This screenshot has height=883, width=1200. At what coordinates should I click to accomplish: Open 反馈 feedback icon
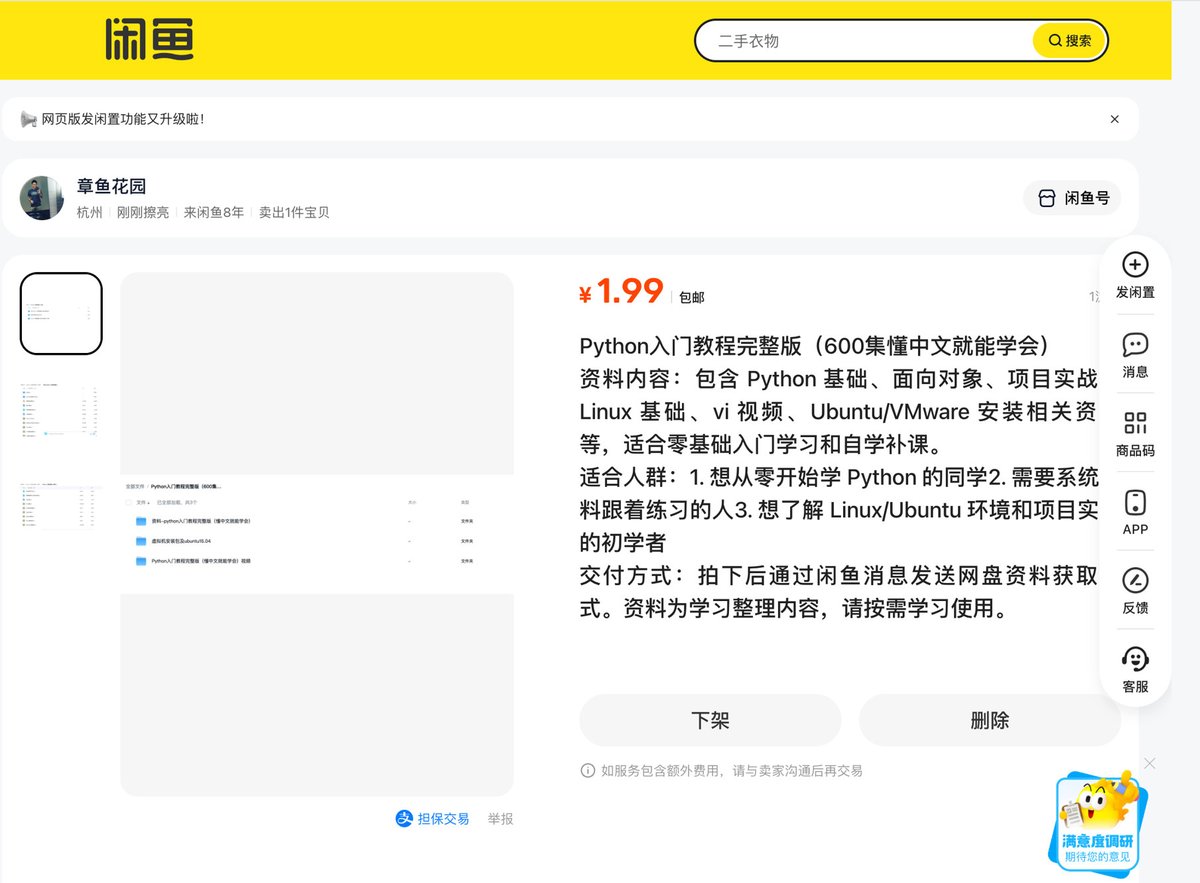1135,580
